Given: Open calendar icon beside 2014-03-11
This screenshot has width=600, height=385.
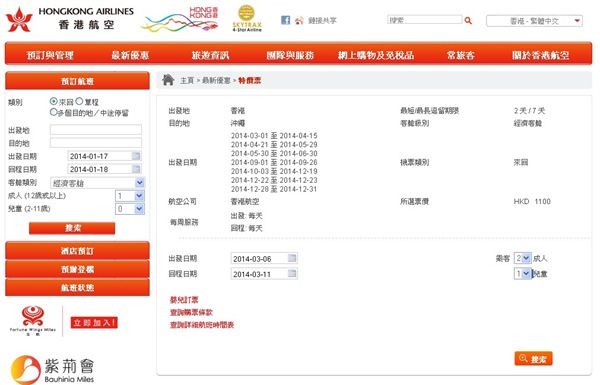Looking at the screenshot, I should click(292, 274).
